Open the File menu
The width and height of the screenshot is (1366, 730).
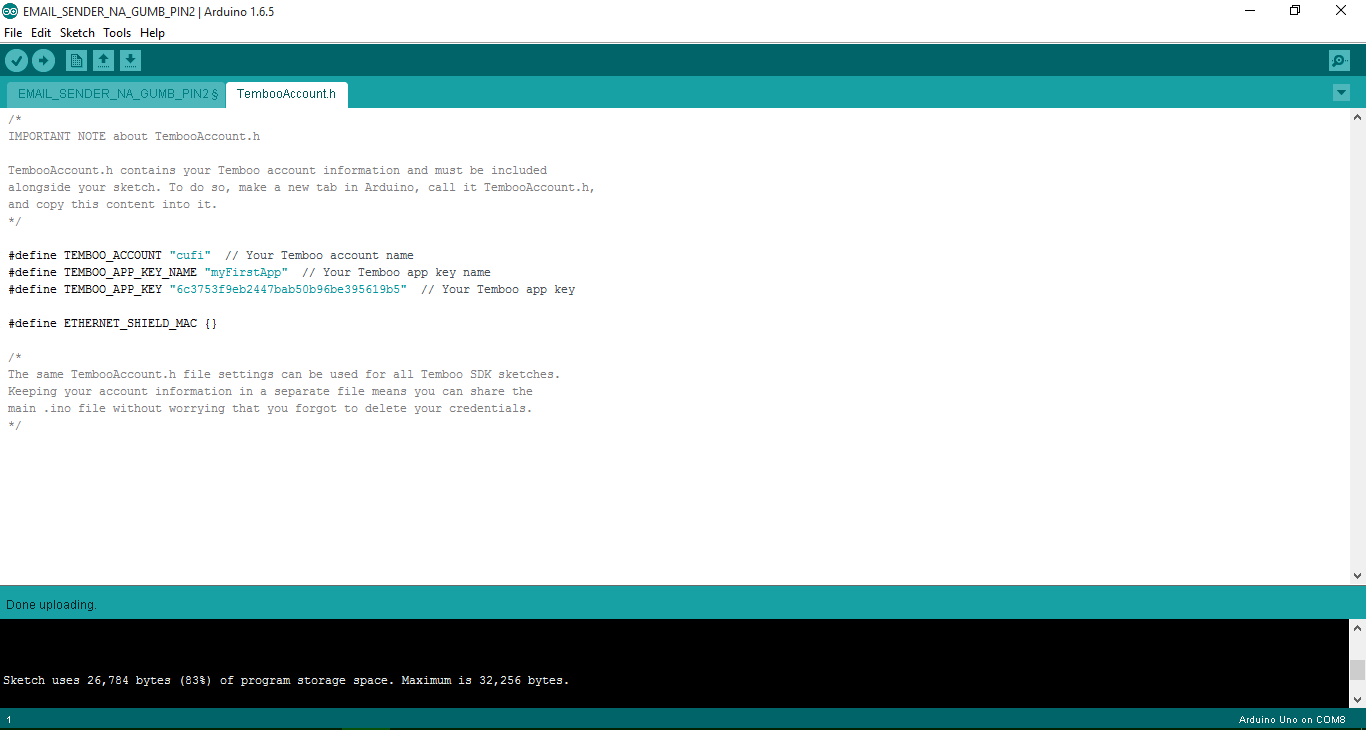pos(13,33)
